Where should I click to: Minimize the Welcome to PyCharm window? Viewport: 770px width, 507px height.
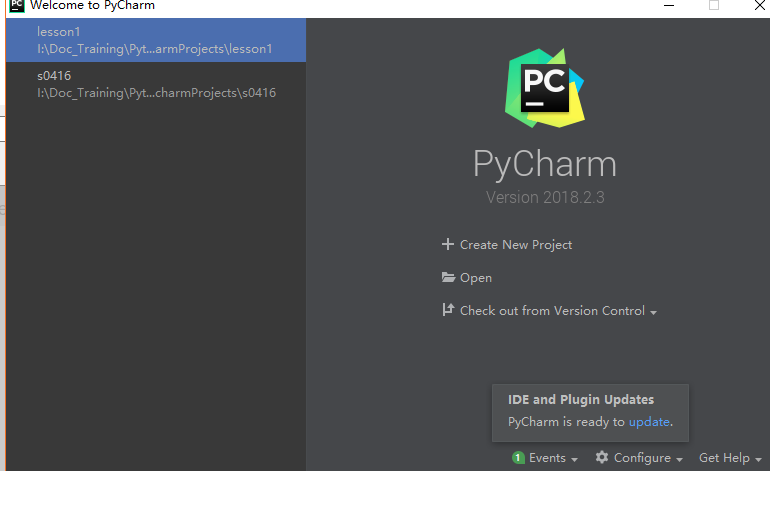click(x=669, y=5)
